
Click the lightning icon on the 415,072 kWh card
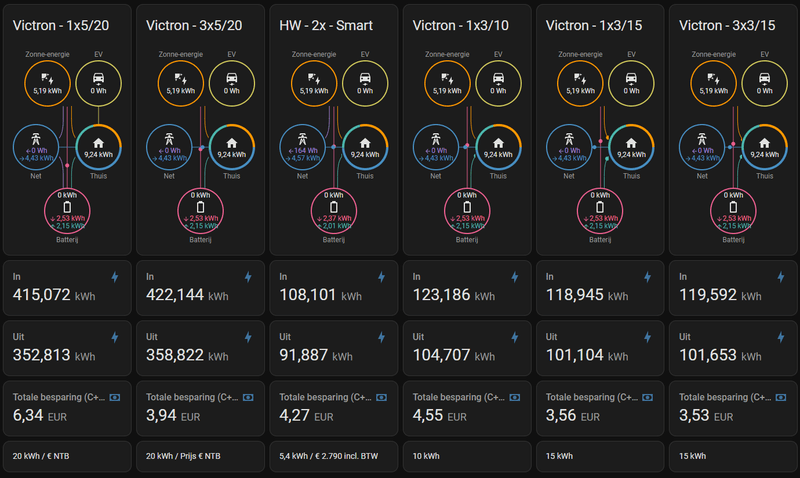(114, 277)
